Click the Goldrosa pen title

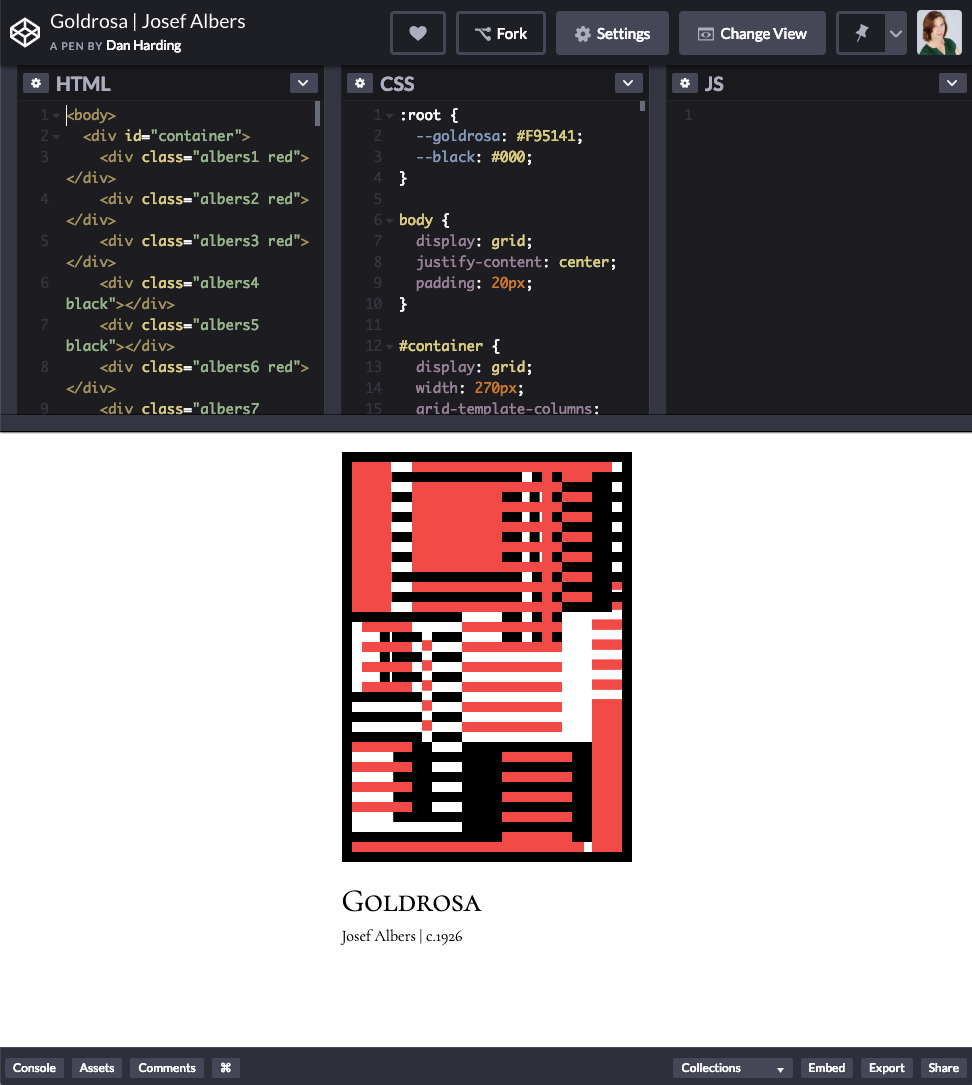(x=147, y=21)
